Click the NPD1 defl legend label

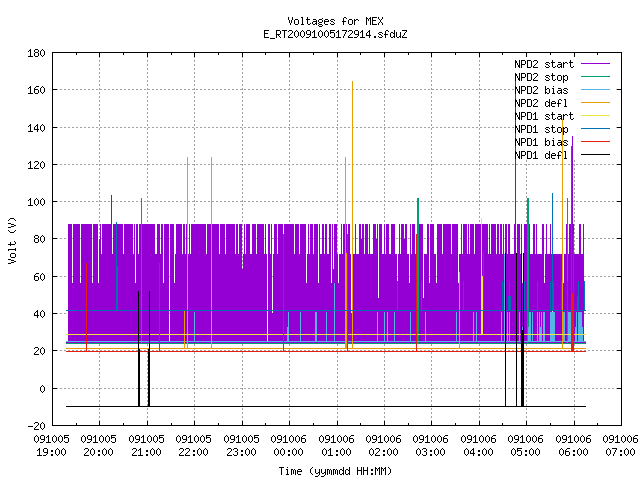[x=541, y=155]
